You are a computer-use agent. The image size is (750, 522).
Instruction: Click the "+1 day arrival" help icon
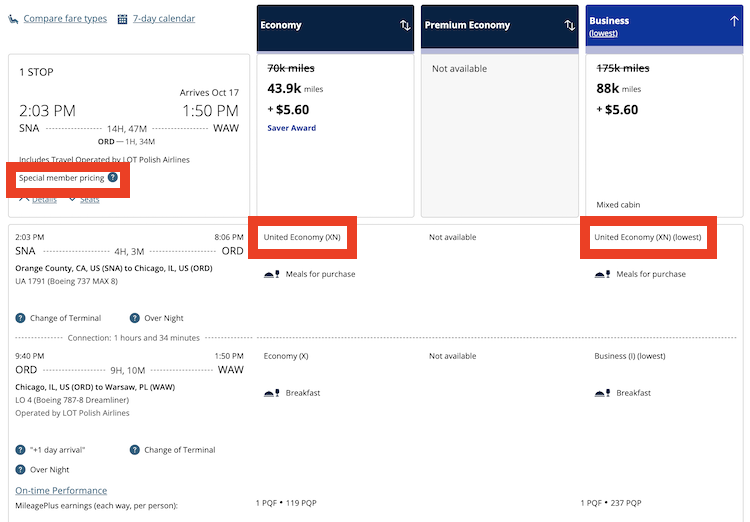(20, 450)
